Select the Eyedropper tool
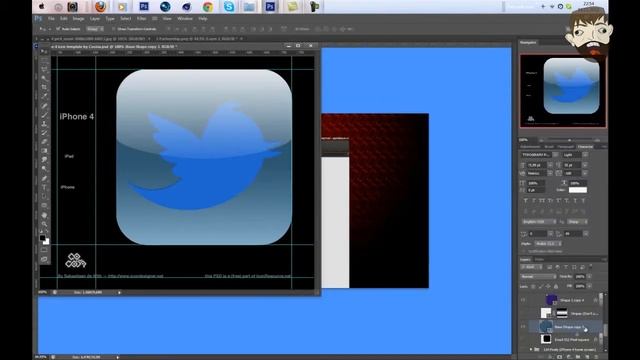The height and width of the screenshot is (360, 640). (x=44, y=96)
